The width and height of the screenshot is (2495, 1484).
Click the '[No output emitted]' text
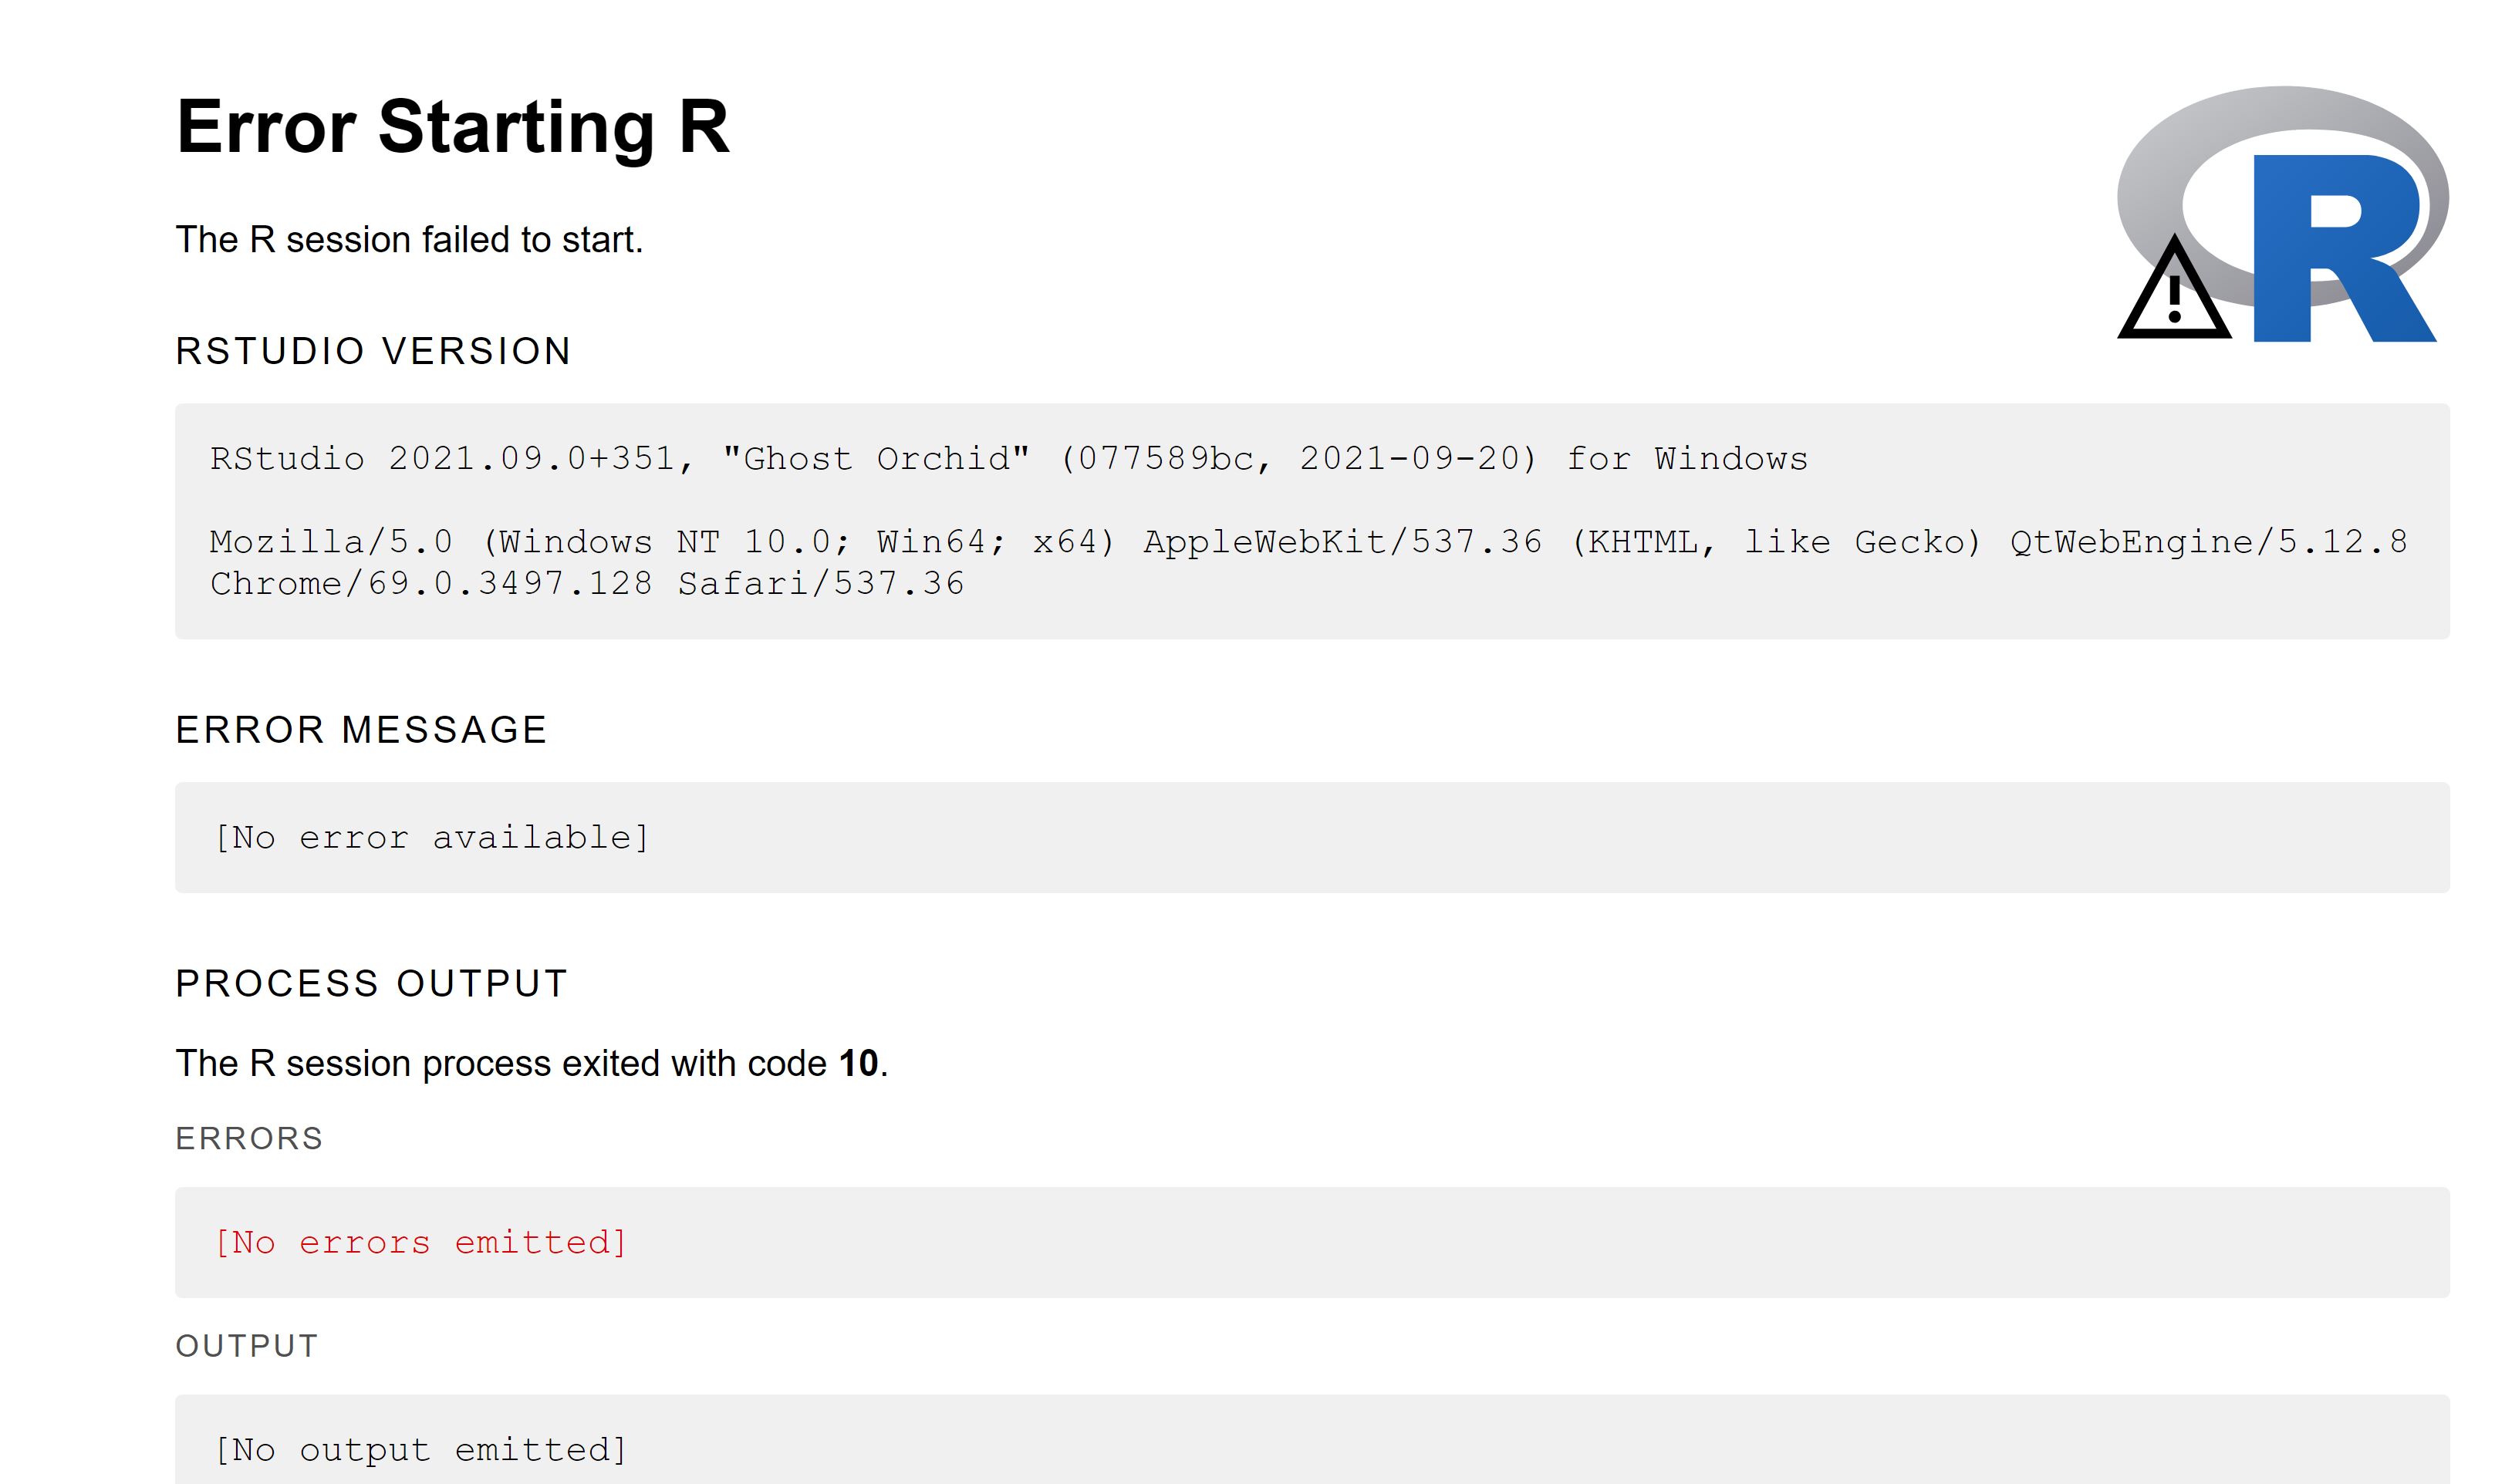point(420,1450)
